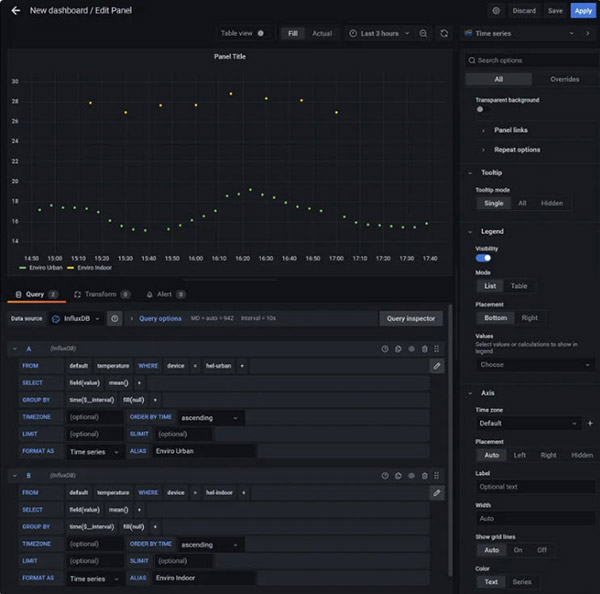Open dashboard settings gear icon
The image size is (600, 594).
pos(496,10)
